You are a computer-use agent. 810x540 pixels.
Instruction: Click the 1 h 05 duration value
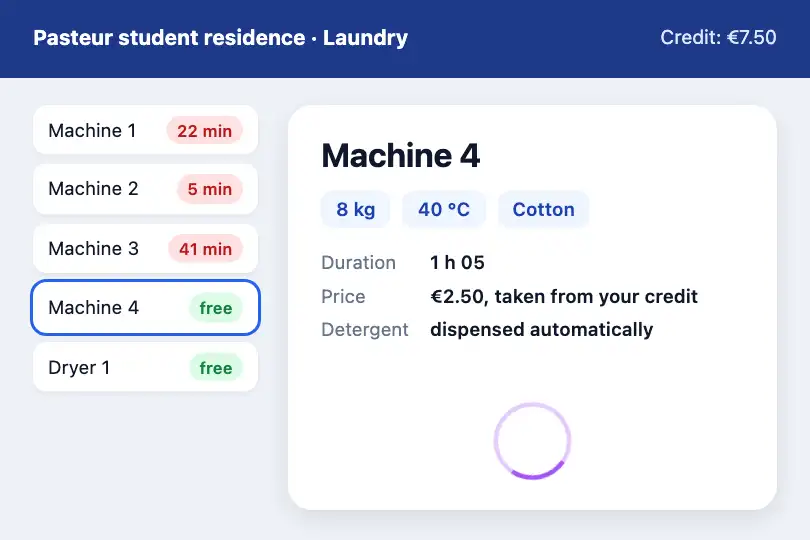click(x=457, y=263)
